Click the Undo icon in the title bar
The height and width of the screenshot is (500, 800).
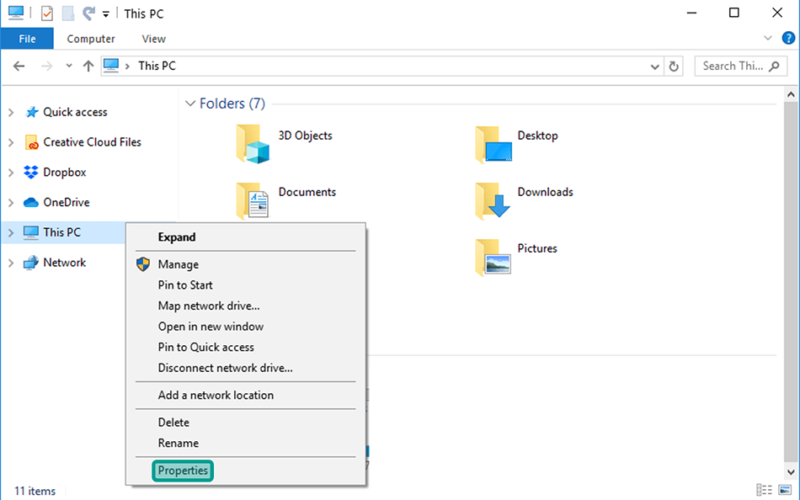click(89, 13)
